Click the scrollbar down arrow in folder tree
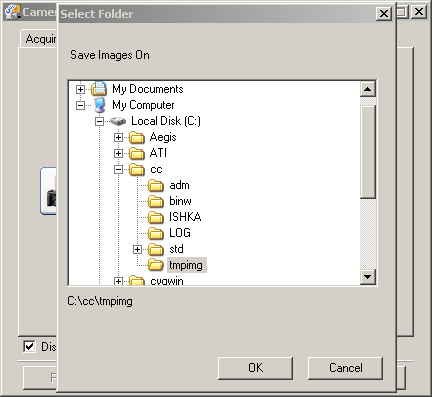Image resolution: width=432 pixels, height=397 pixels. click(x=368, y=277)
